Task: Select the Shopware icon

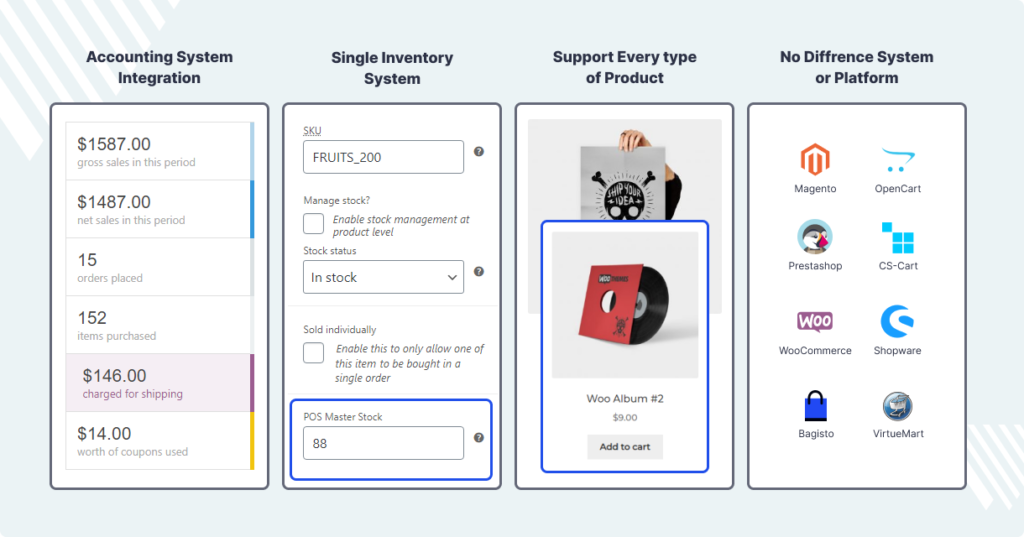Action: (897, 321)
